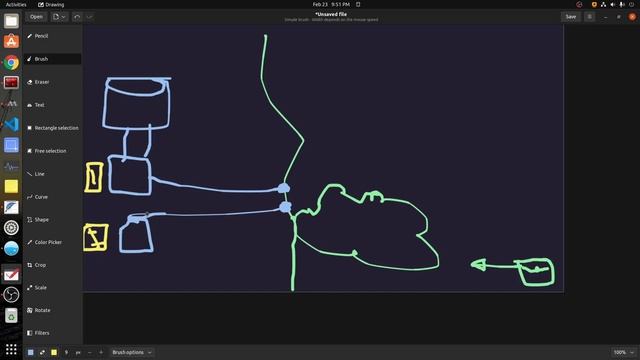Open the sticky notes app in dock
The height and width of the screenshot is (360, 640).
pos(11,186)
